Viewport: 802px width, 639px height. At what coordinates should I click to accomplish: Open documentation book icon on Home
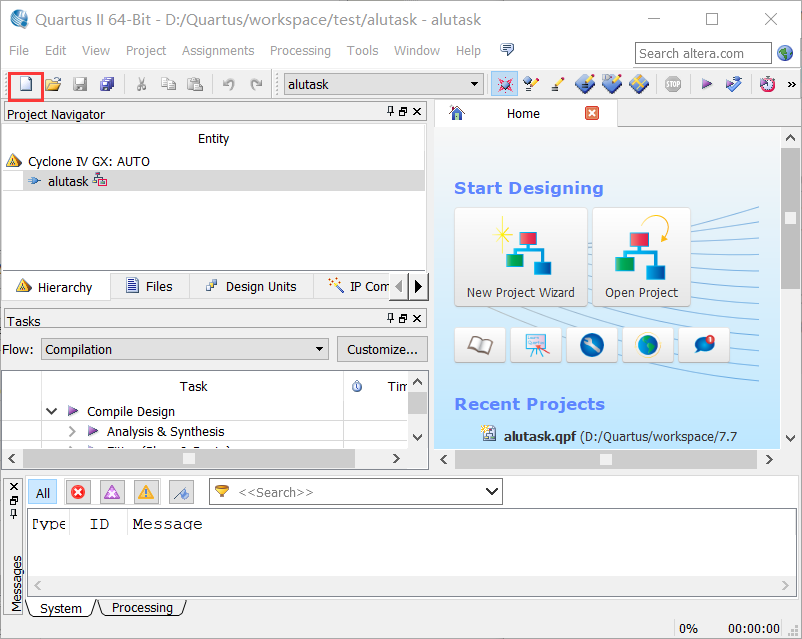click(x=480, y=345)
